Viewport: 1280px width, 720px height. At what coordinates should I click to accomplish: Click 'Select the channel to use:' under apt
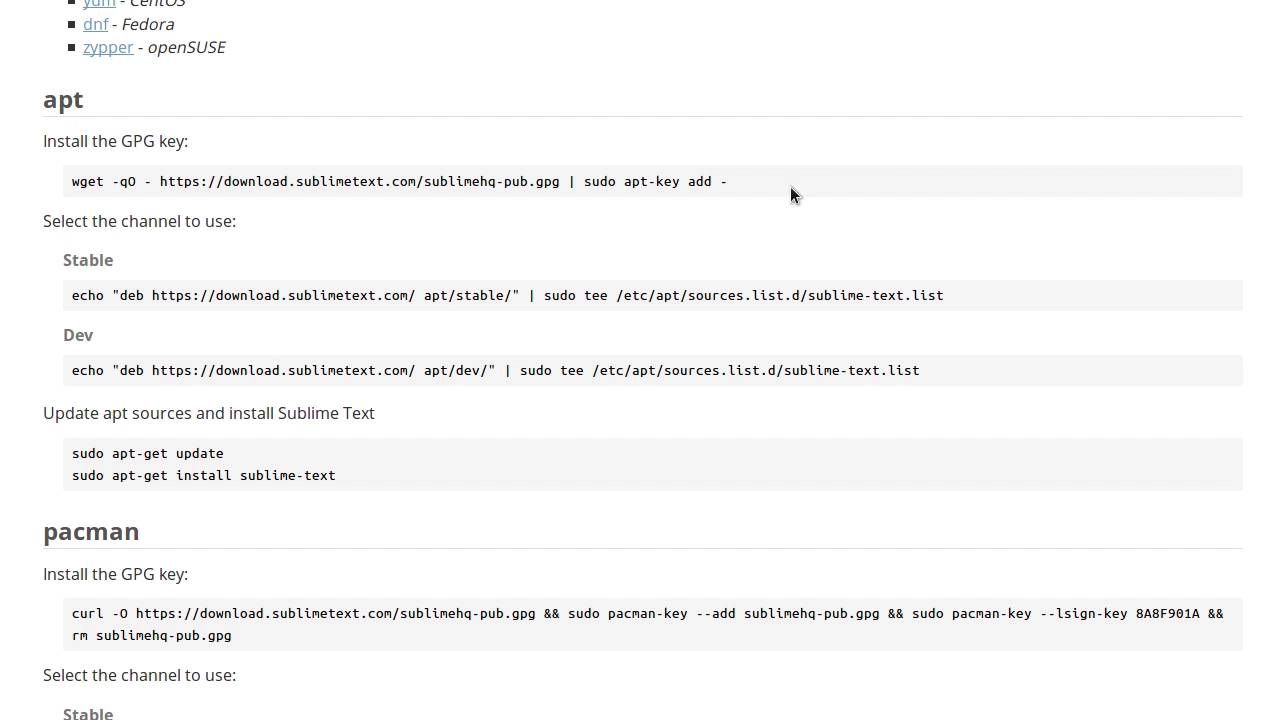[x=139, y=222]
